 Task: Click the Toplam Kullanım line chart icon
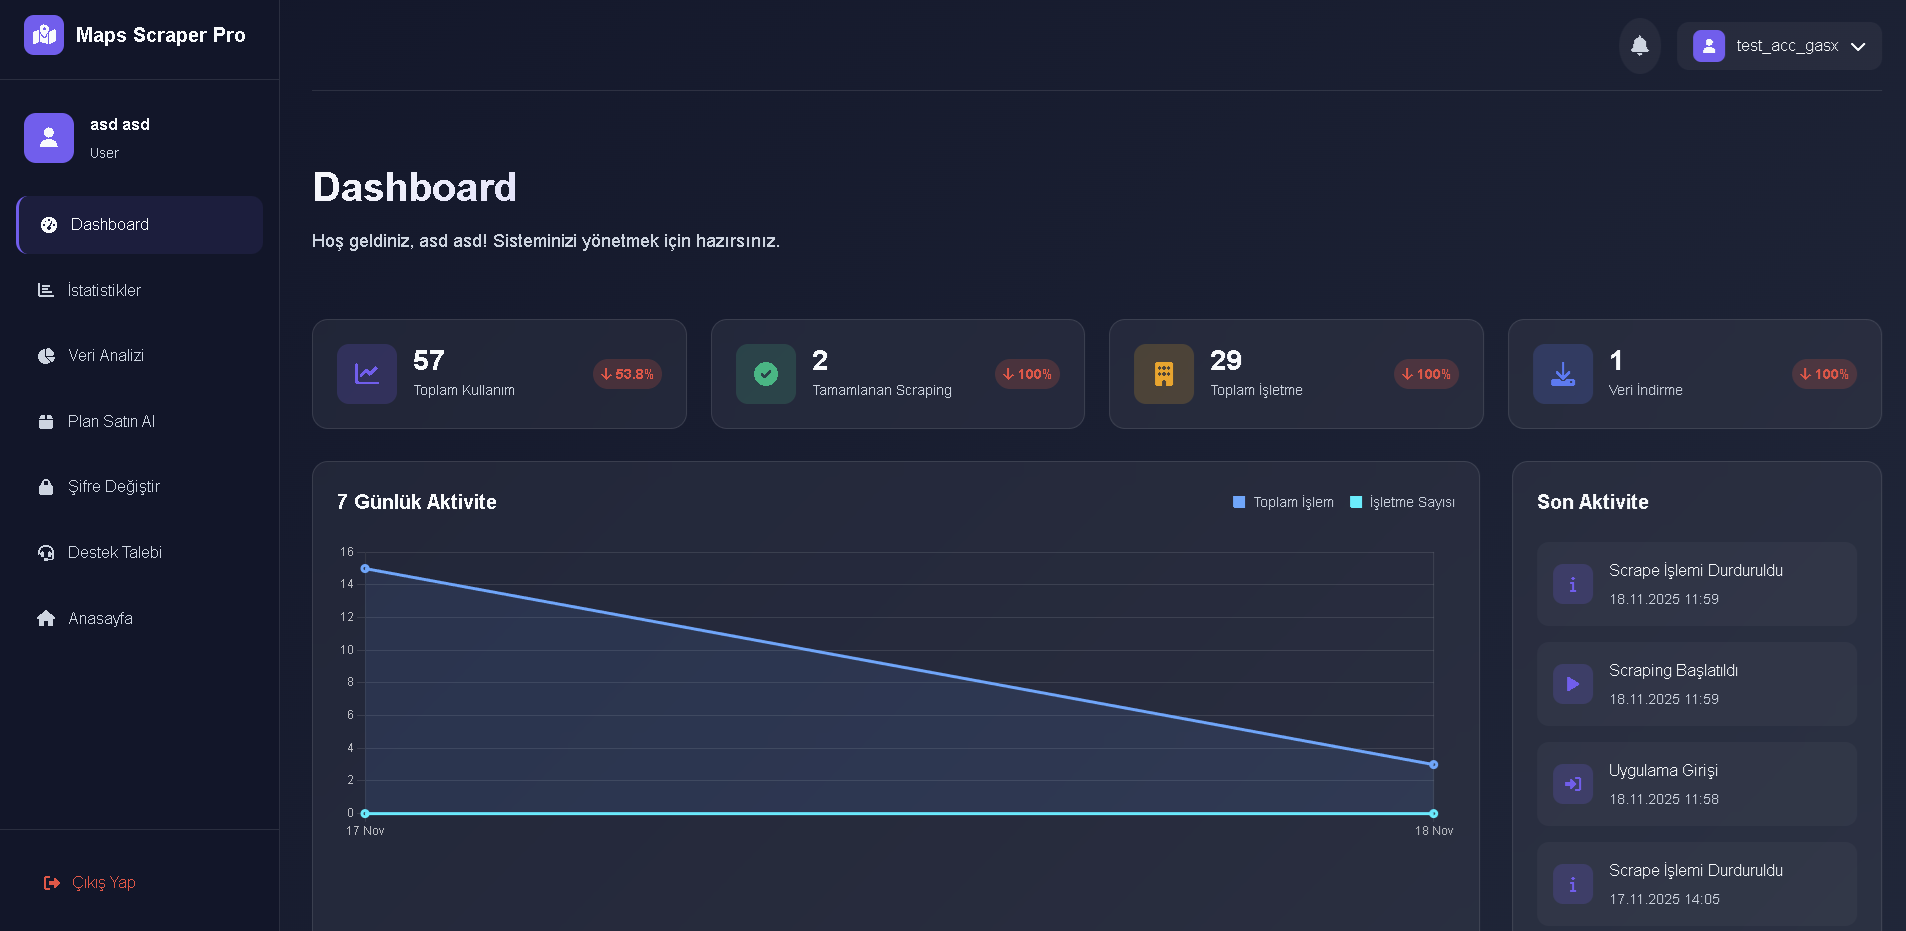click(x=367, y=374)
